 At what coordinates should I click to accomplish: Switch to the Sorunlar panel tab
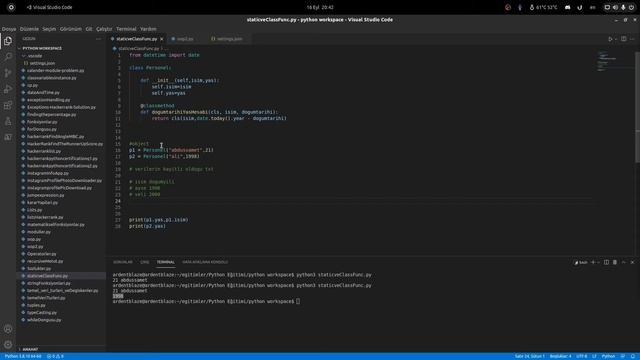(123, 262)
